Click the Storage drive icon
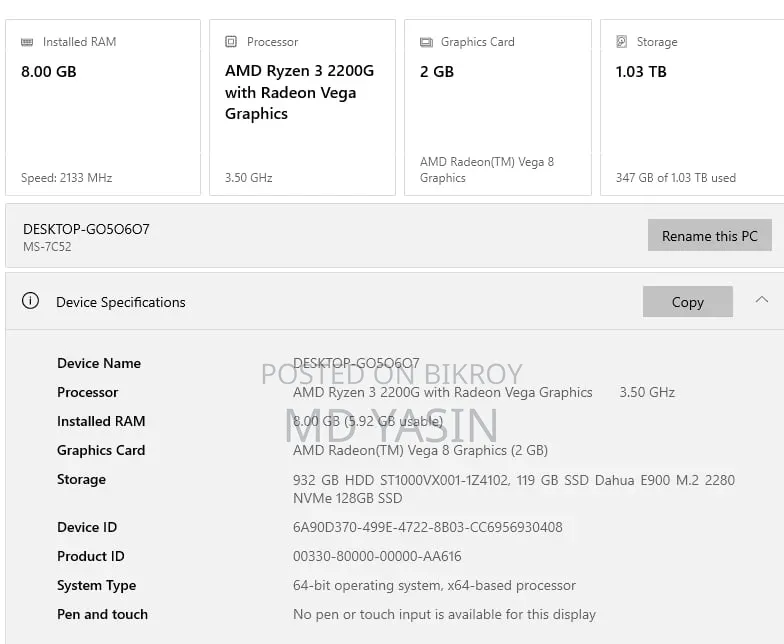 [x=622, y=42]
